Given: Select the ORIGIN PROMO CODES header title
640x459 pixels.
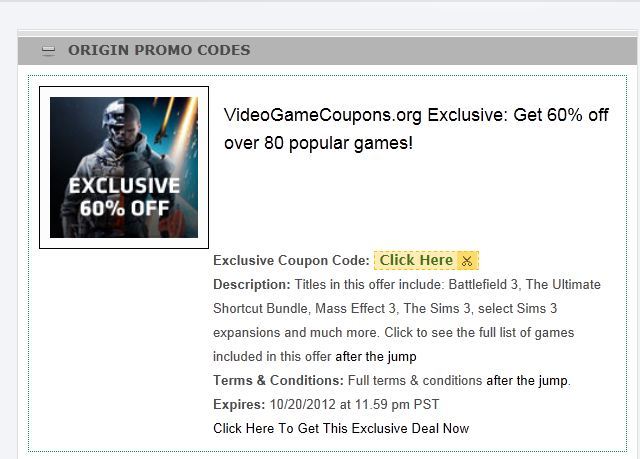Looking at the screenshot, I should click(159, 50).
